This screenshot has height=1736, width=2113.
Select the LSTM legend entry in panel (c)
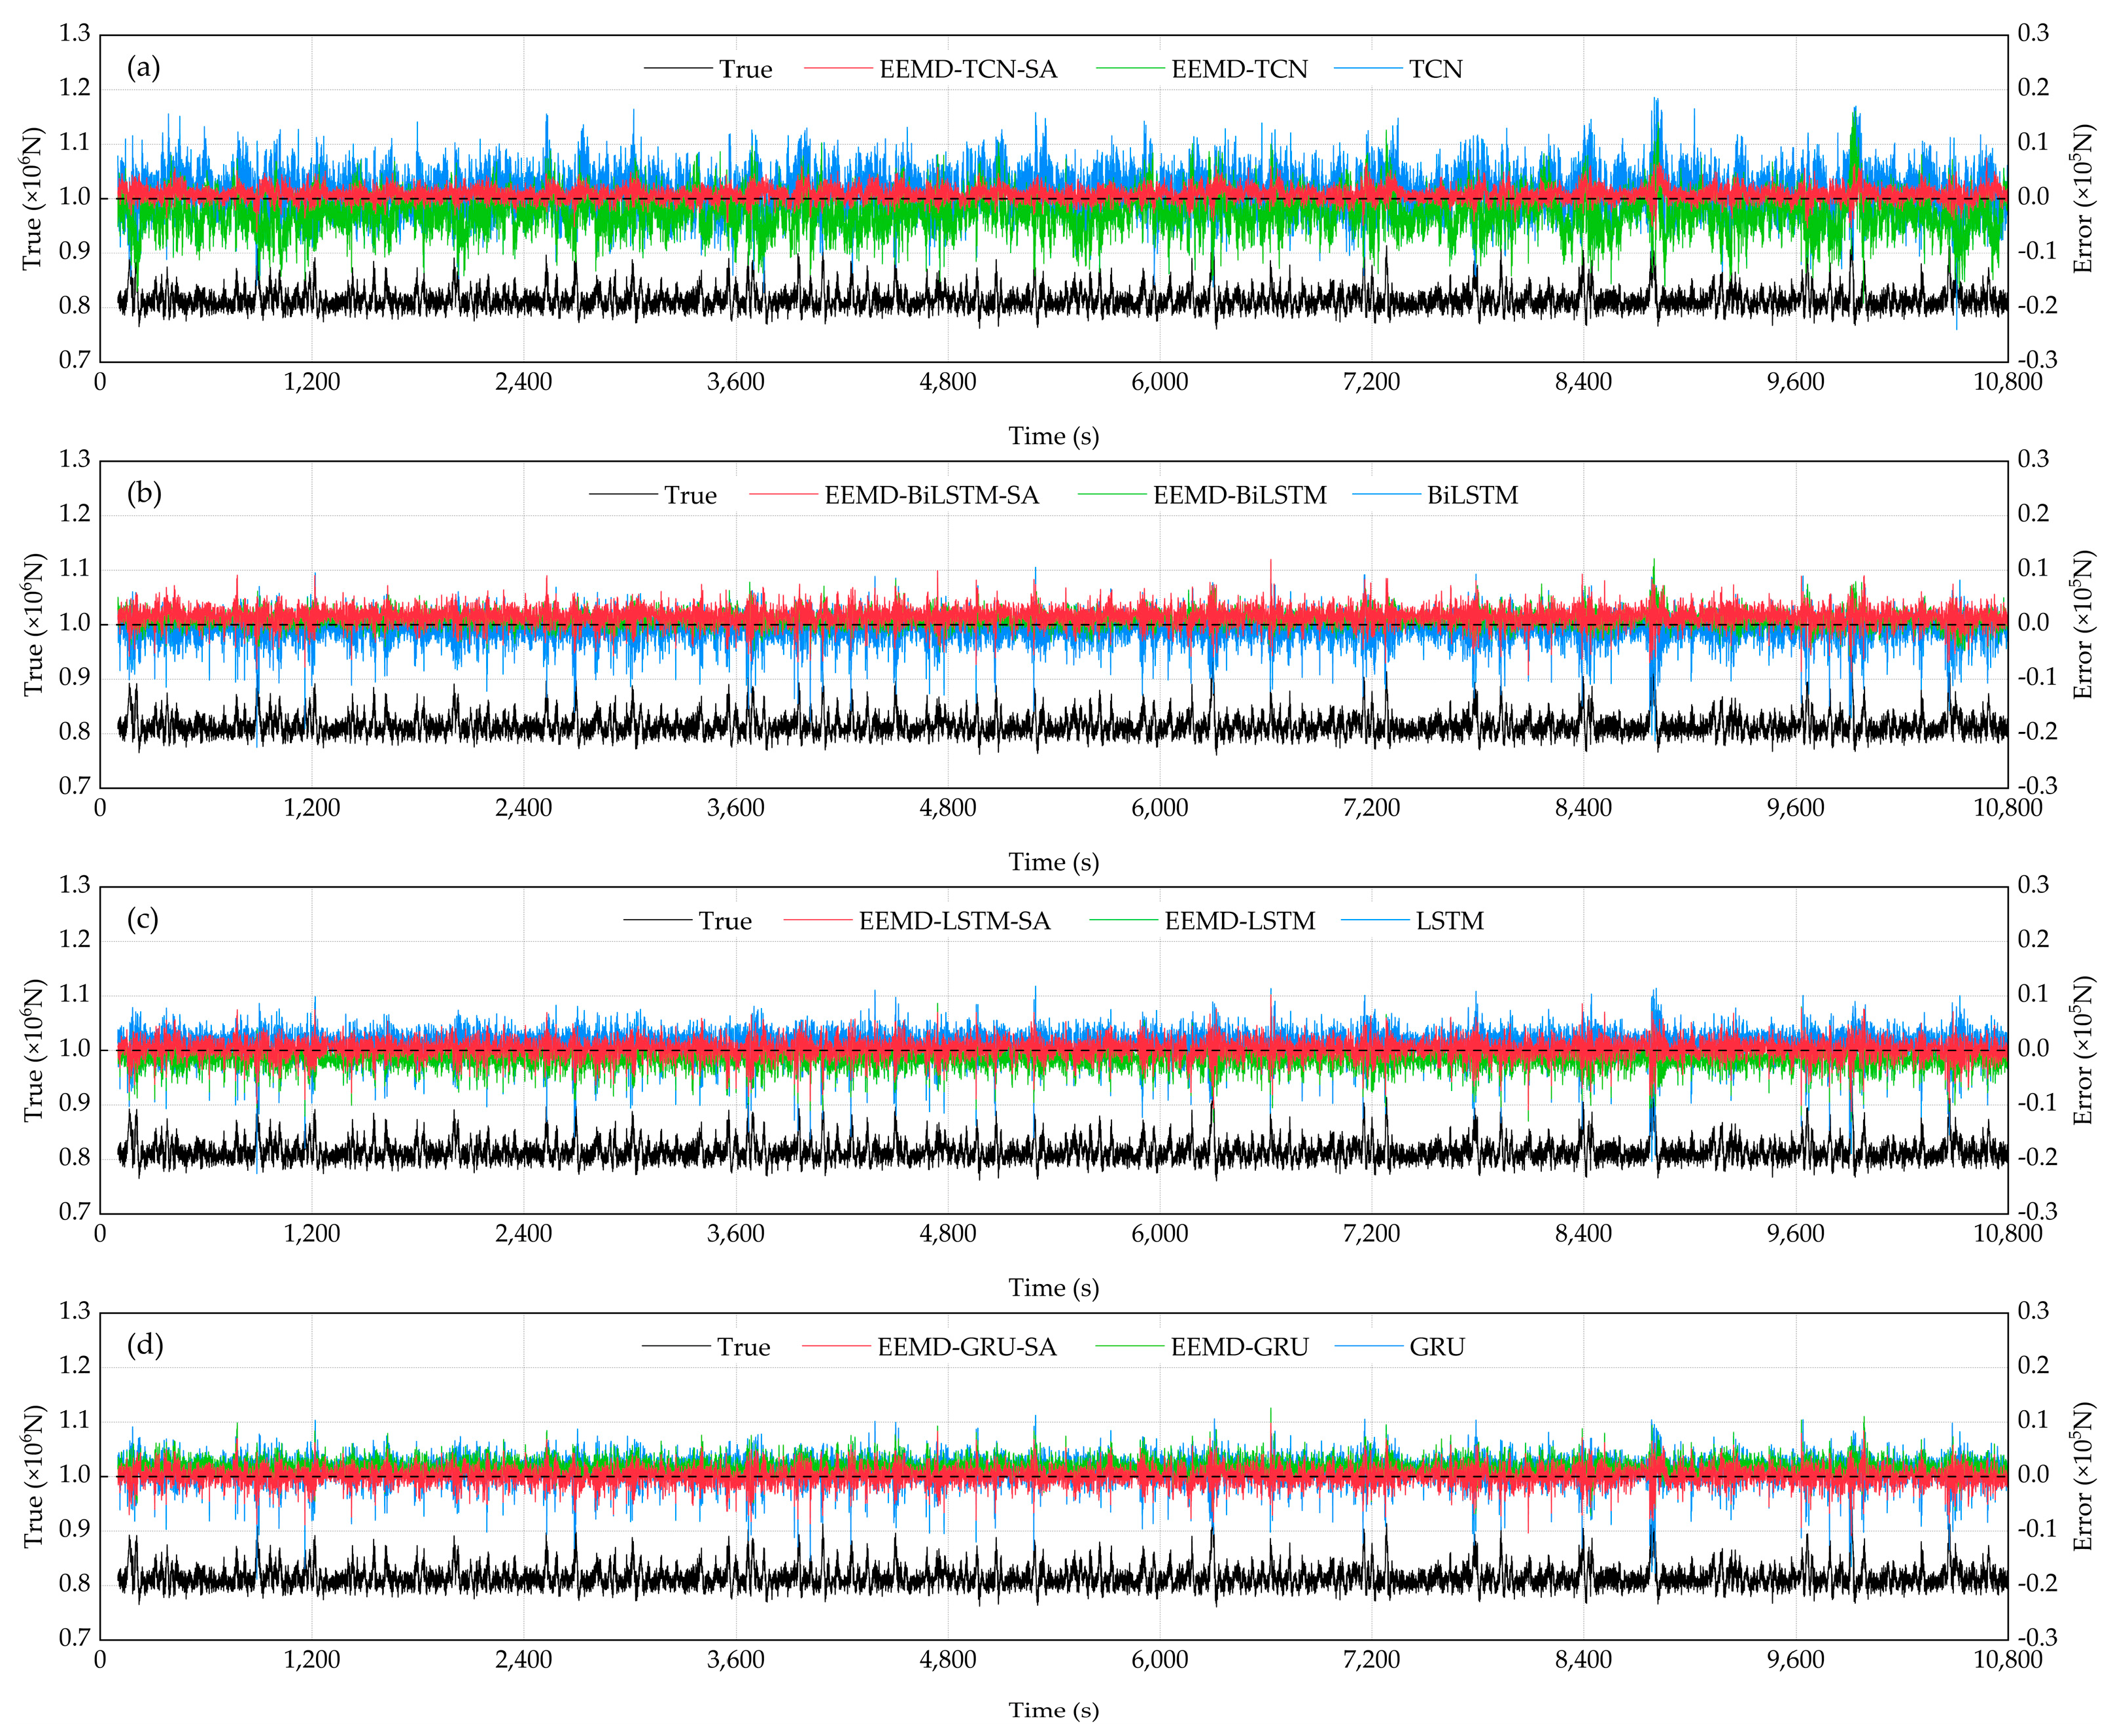pyautogui.click(x=1449, y=921)
